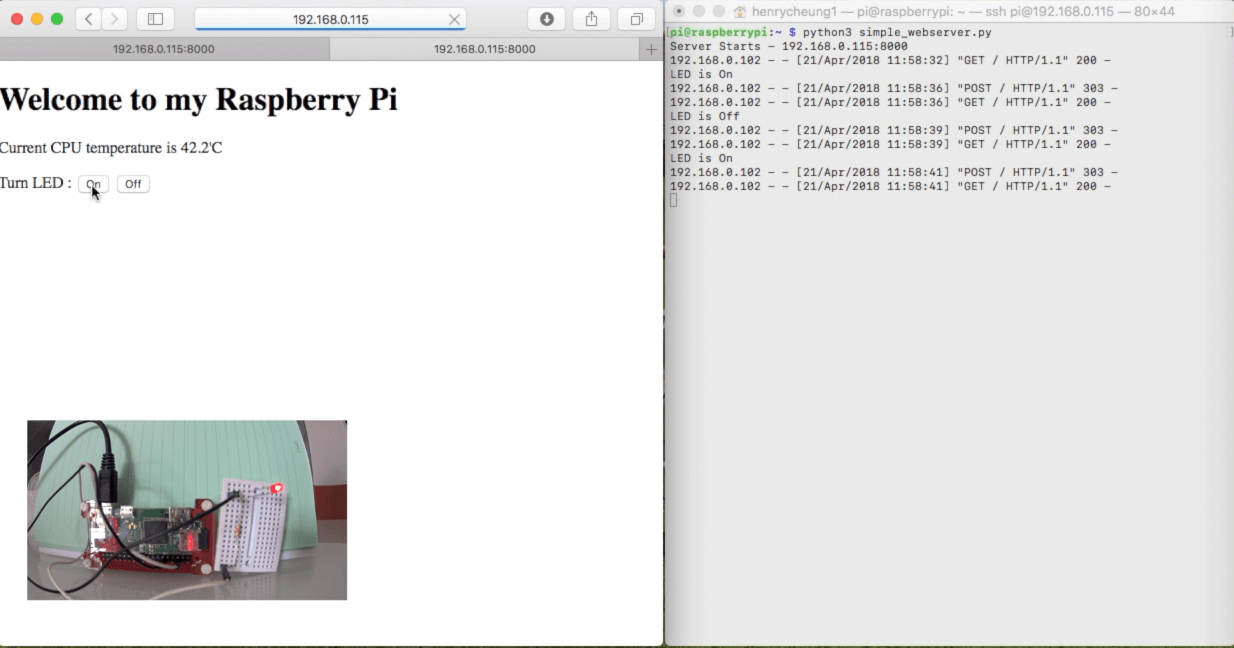Click the blinking cursor in the terminal
Viewport: 1234px width, 648px height.
click(x=674, y=199)
